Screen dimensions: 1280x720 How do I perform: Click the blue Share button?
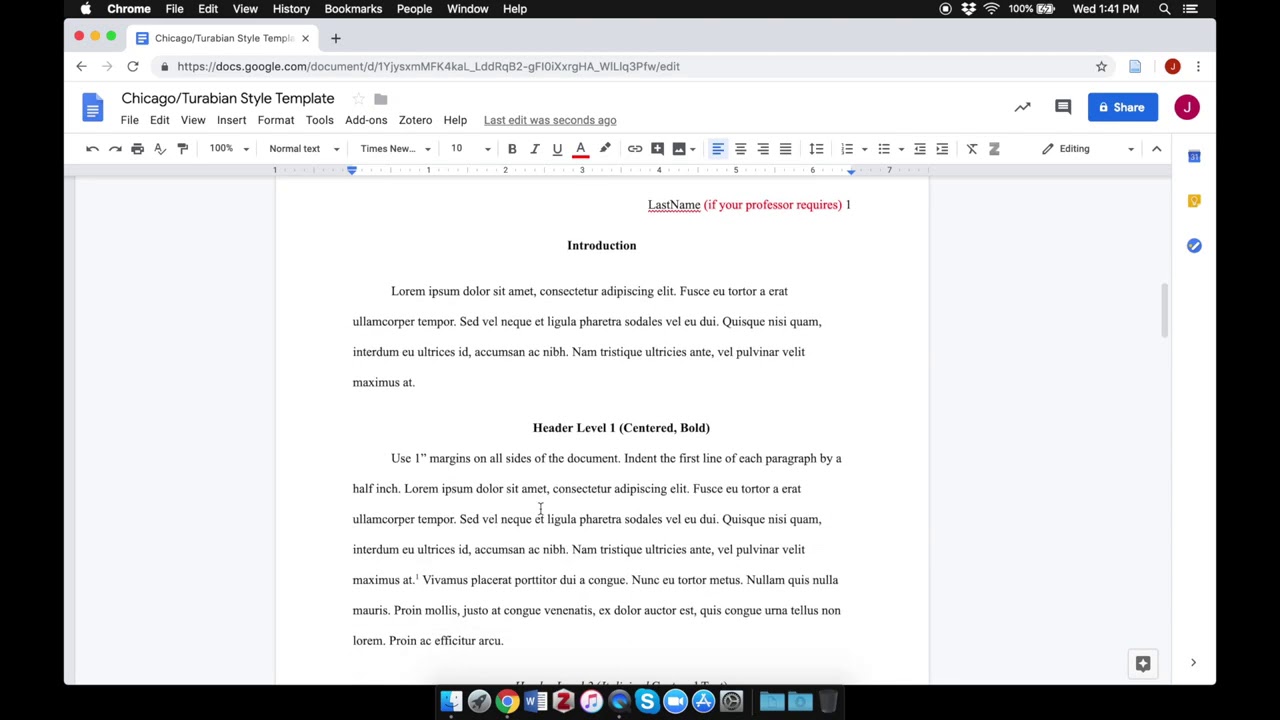1123,107
